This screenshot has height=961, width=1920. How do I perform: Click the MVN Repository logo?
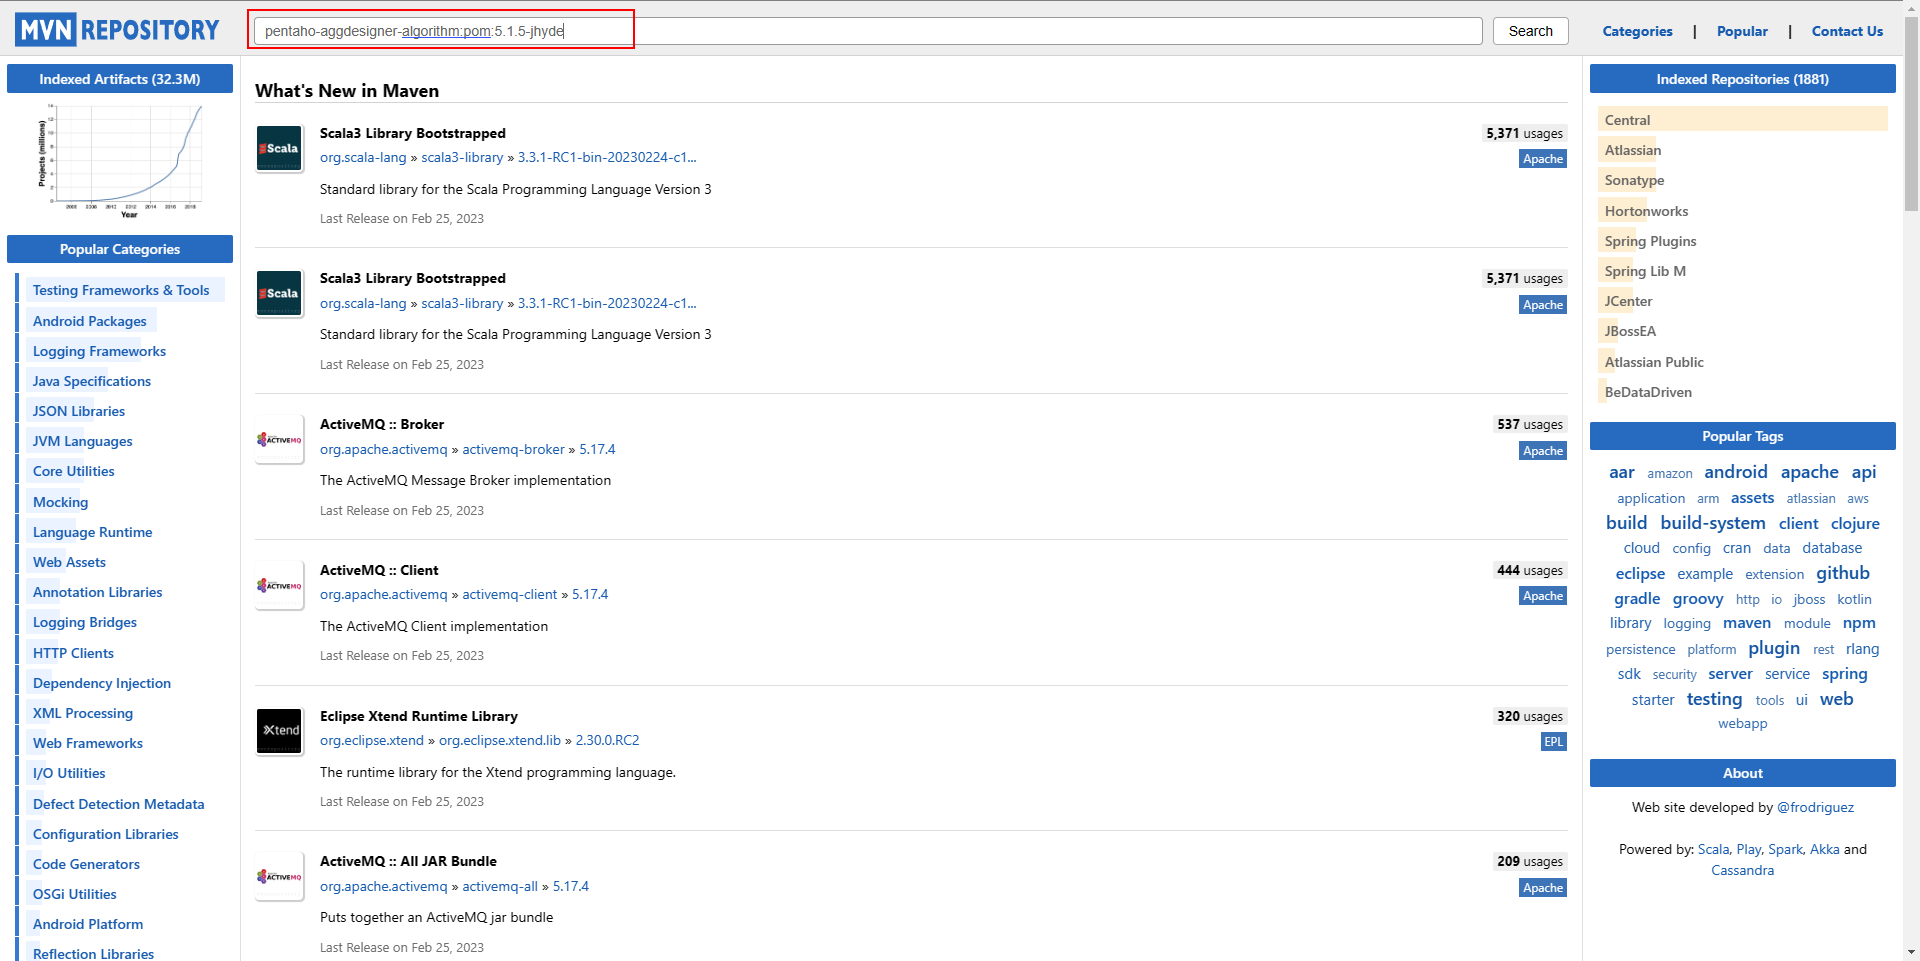pos(117,30)
